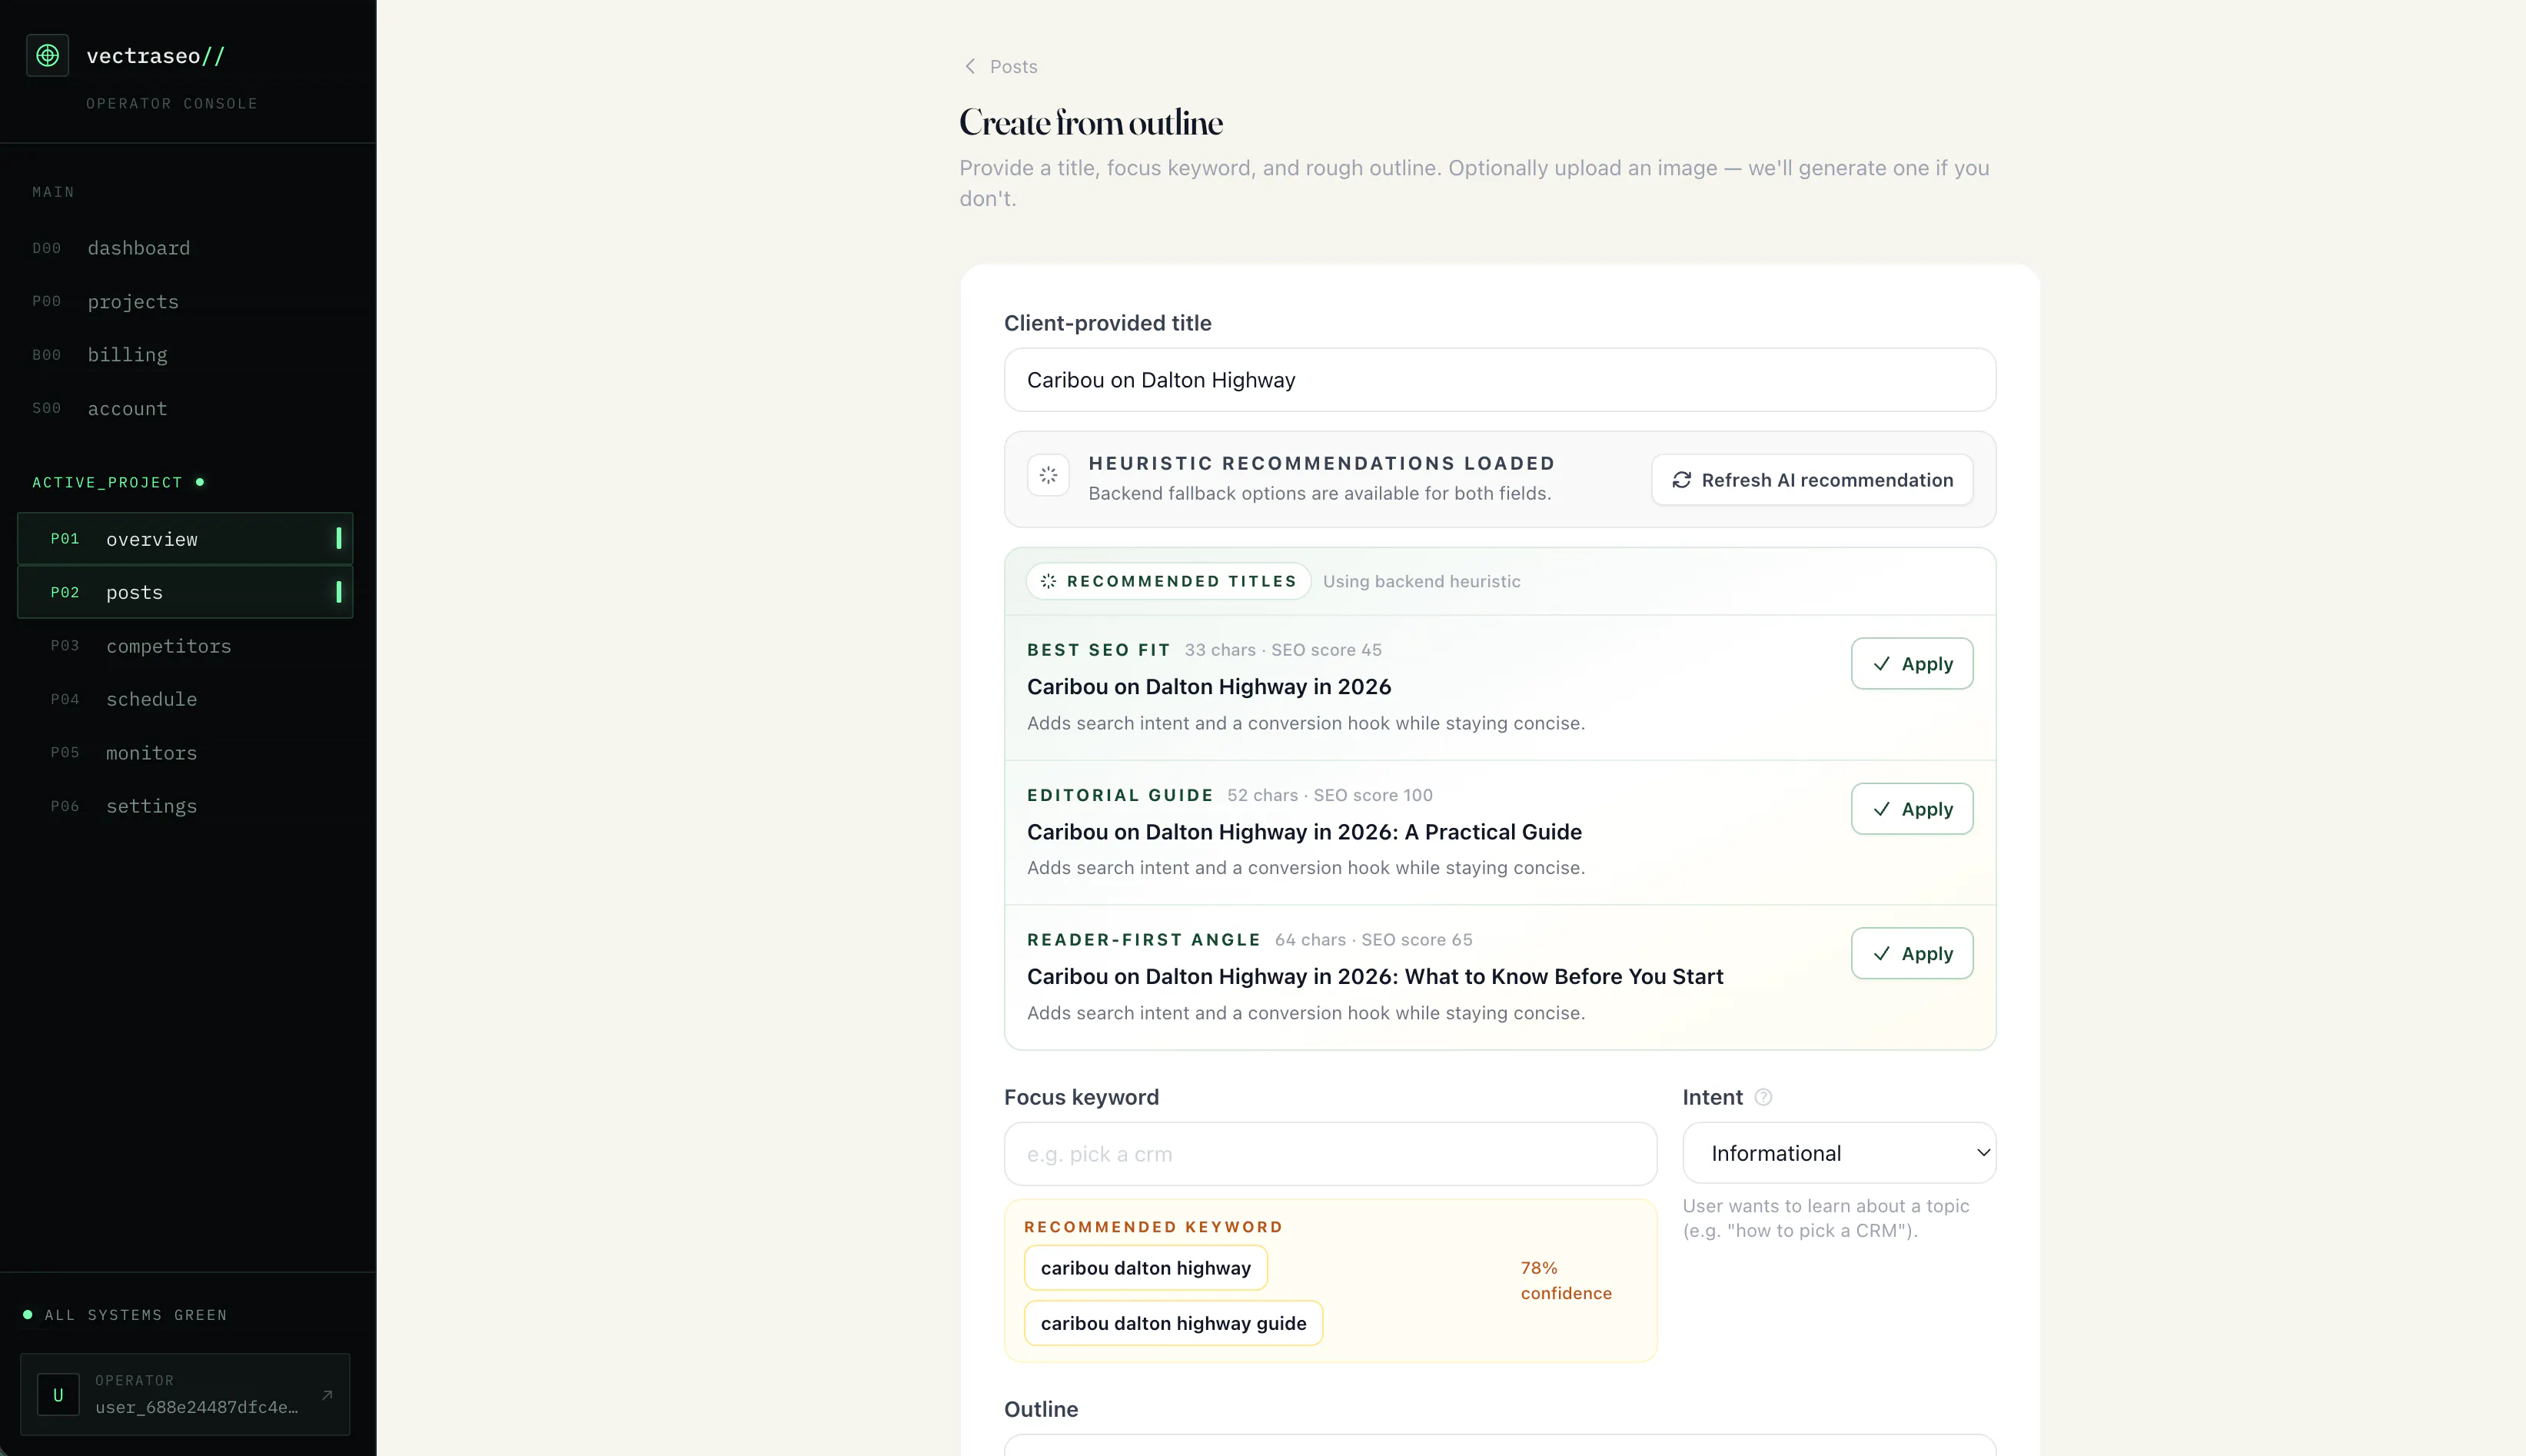Click the sparkle icon beside Heuristic Recommendations Loaded
The width and height of the screenshot is (2526, 1456).
[x=1048, y=475]
